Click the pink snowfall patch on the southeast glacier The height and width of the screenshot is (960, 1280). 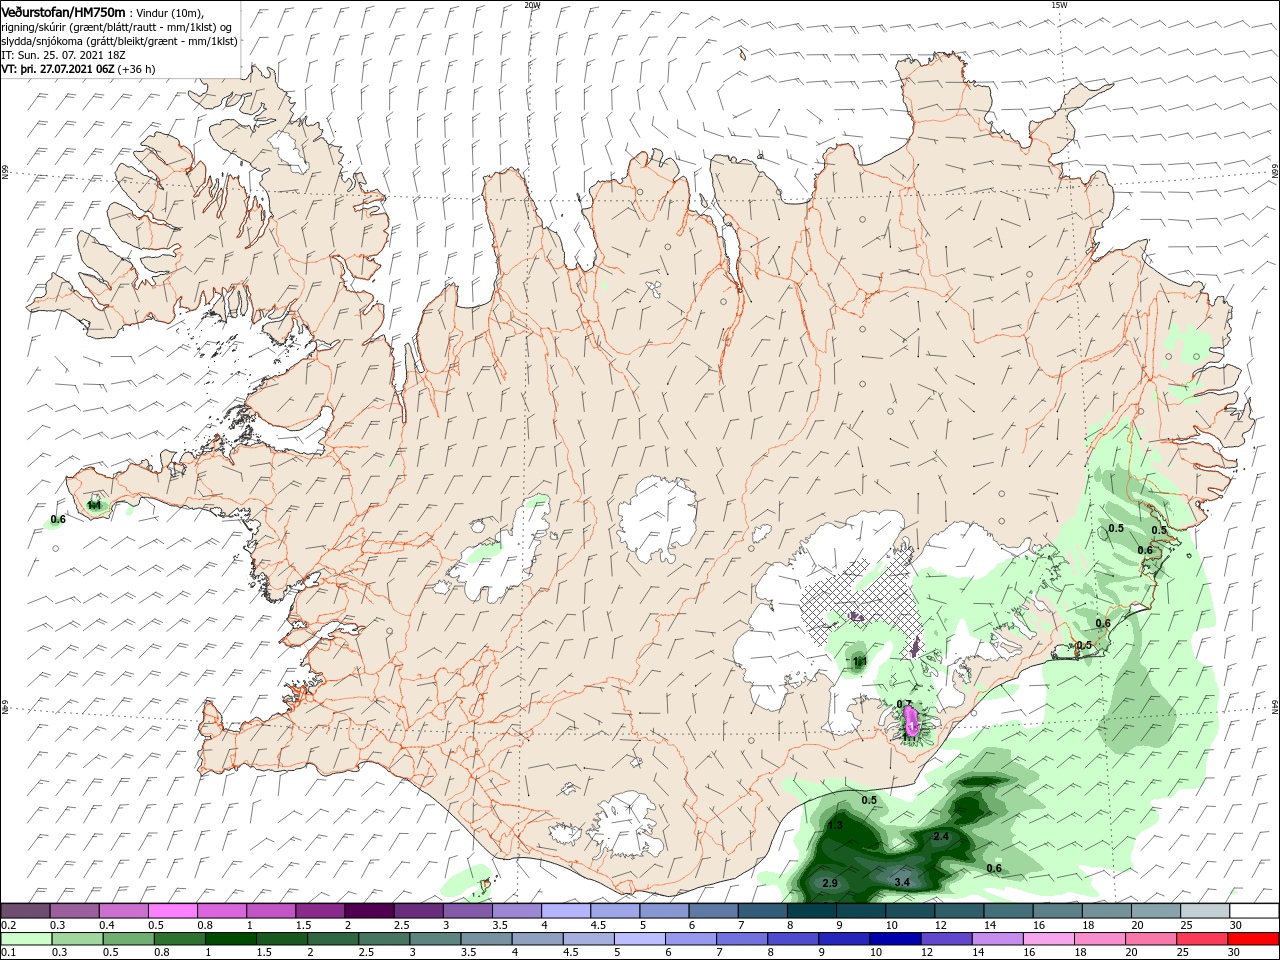910,721
